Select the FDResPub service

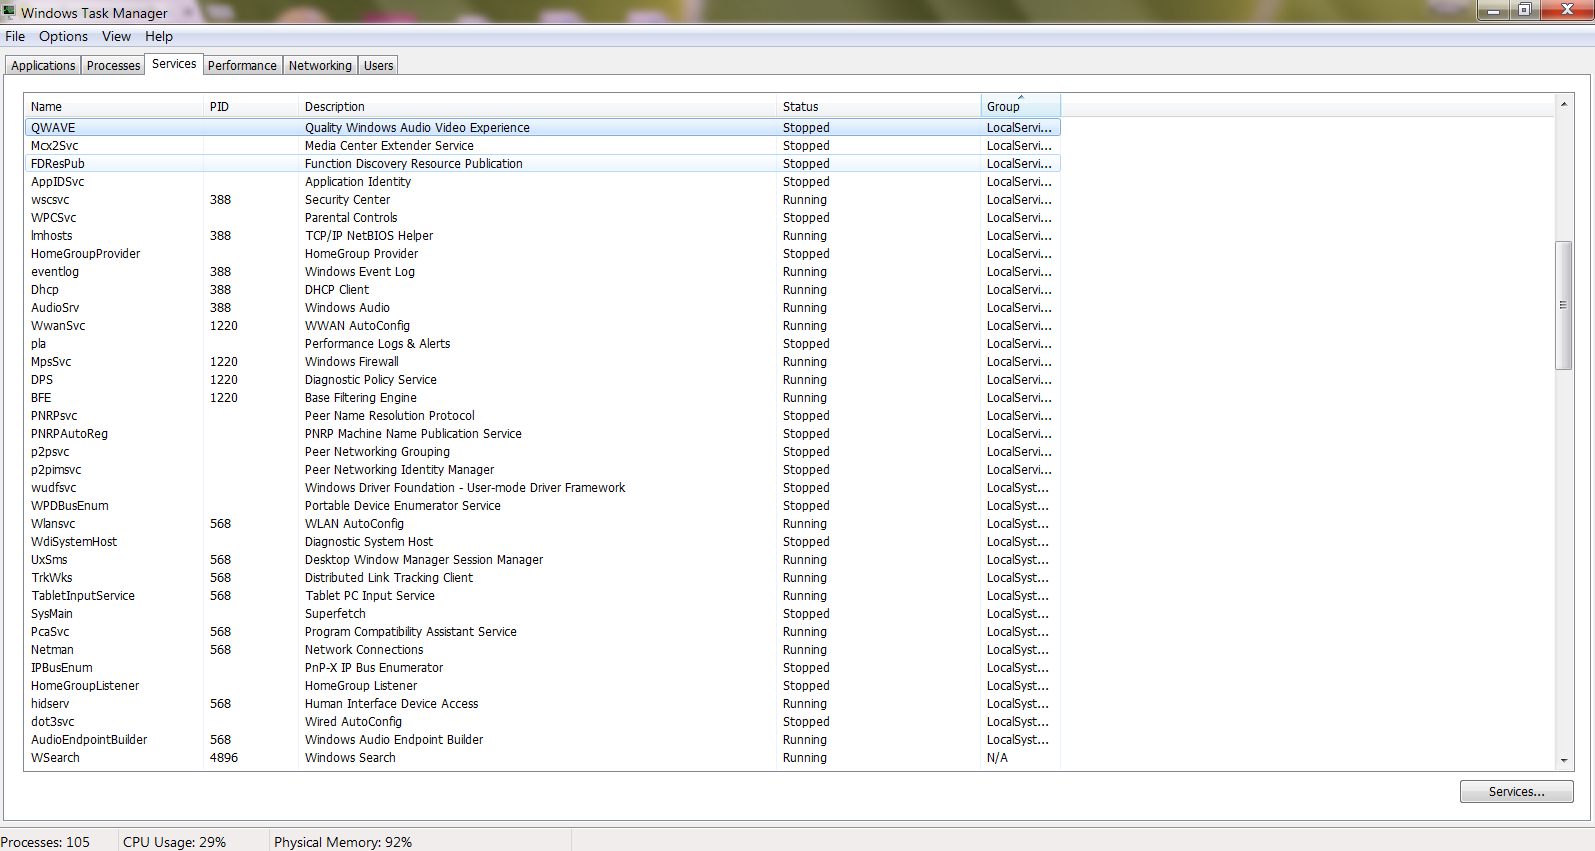click(542, 163)
